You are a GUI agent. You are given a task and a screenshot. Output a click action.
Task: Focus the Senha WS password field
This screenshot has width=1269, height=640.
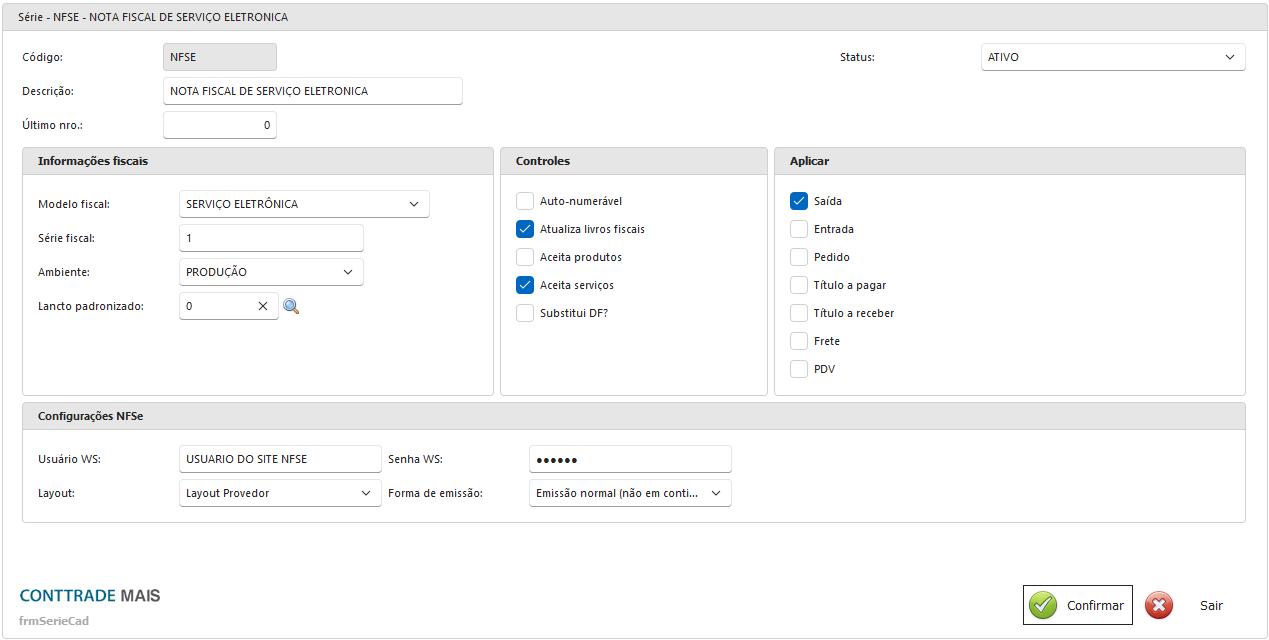click(x=630, y=459)
